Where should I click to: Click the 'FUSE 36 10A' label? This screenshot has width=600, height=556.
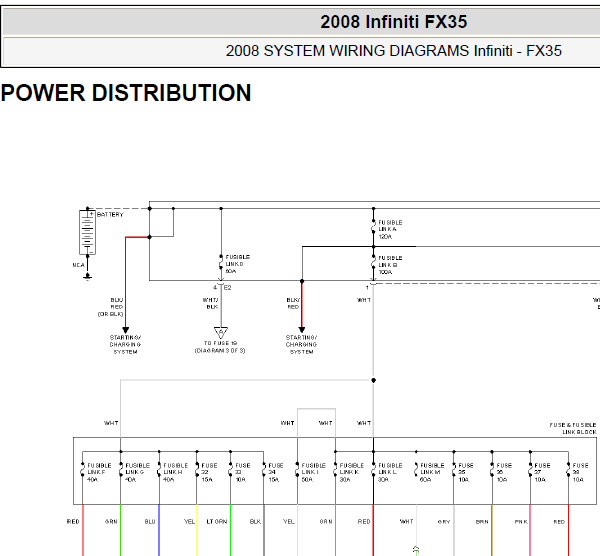pos(504,472)
